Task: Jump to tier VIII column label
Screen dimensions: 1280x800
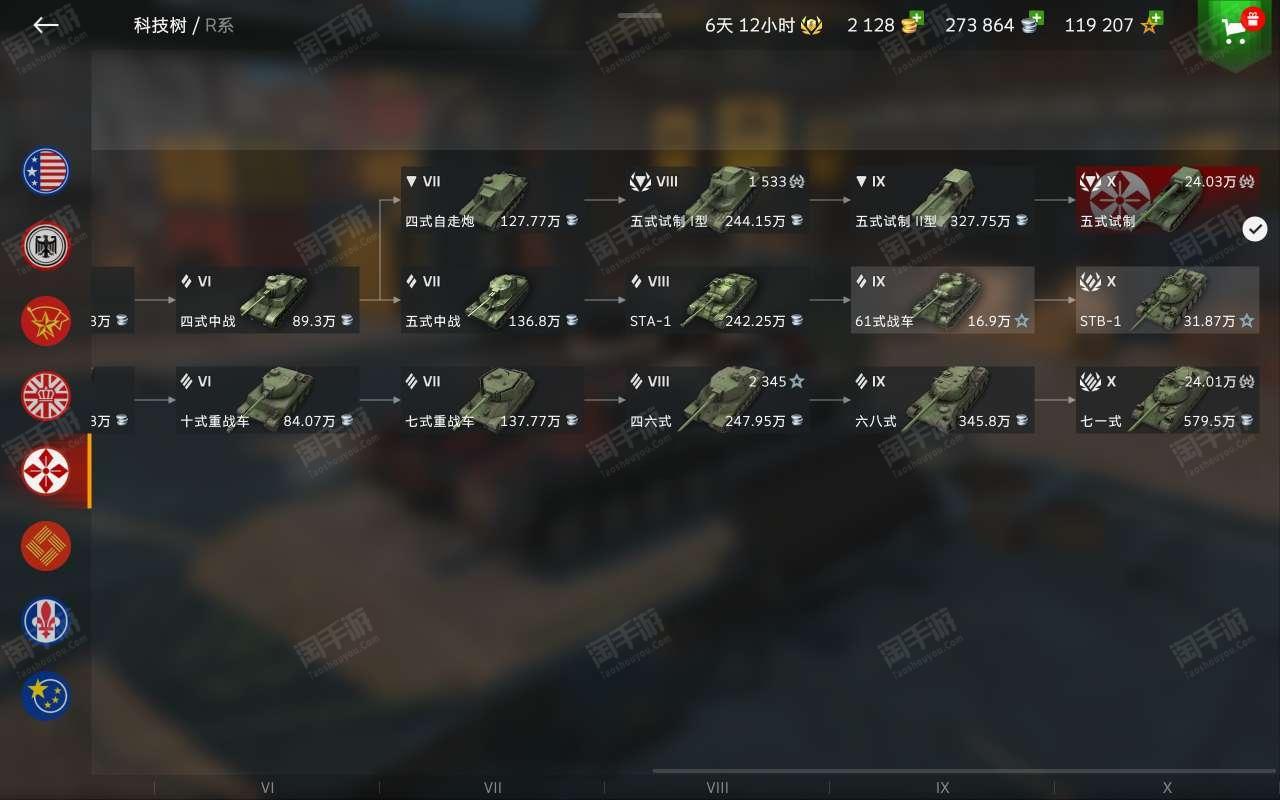Action: point(717,787)
